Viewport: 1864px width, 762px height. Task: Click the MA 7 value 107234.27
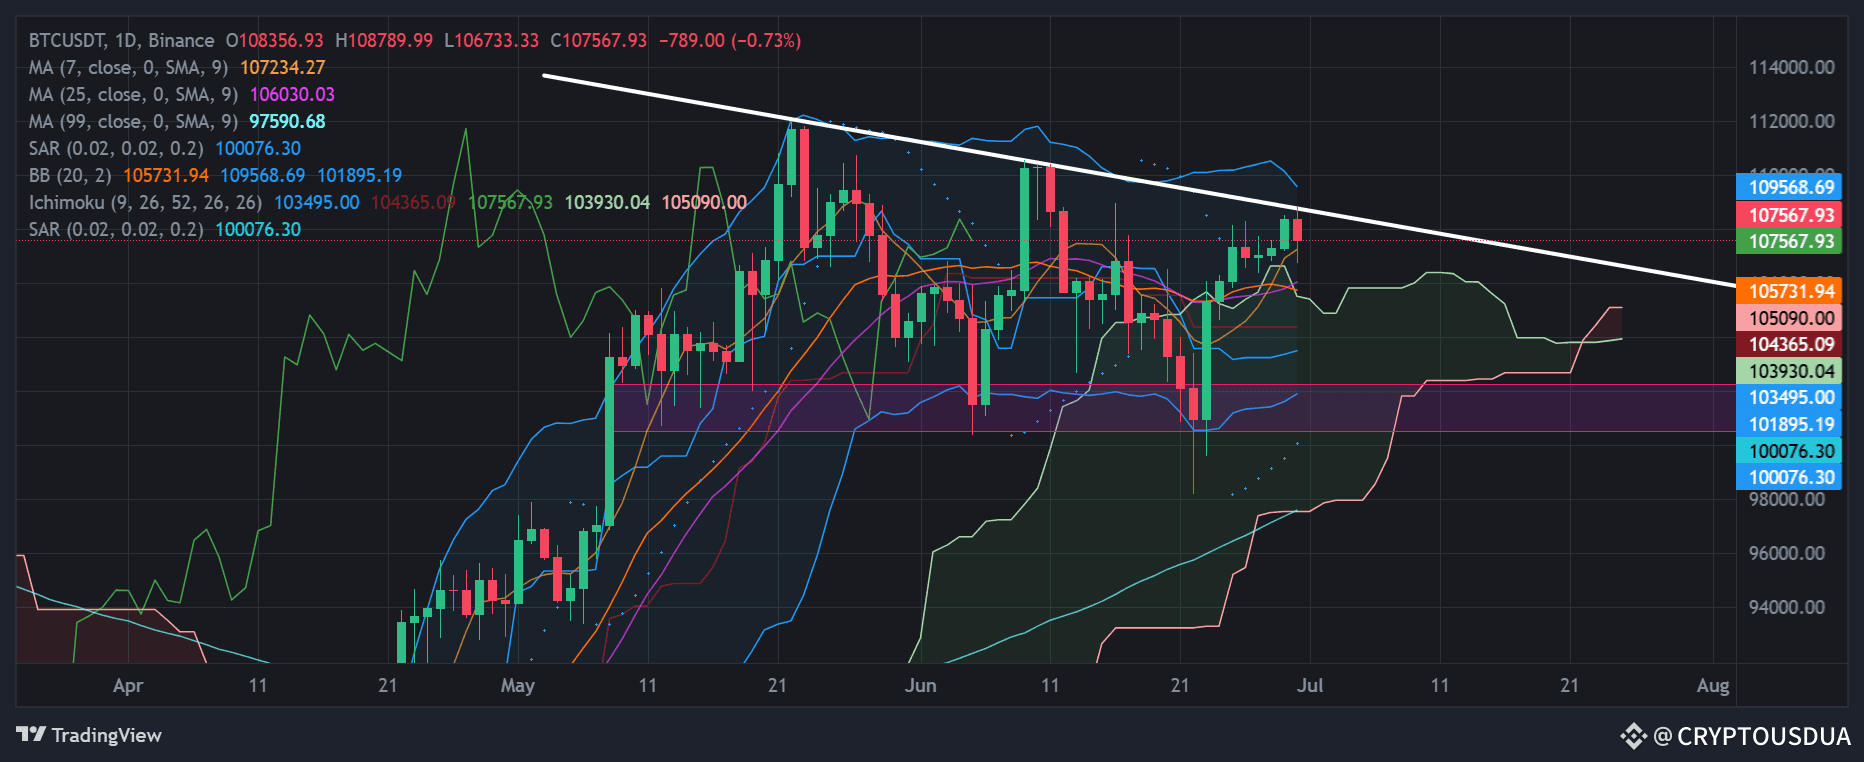283,67
